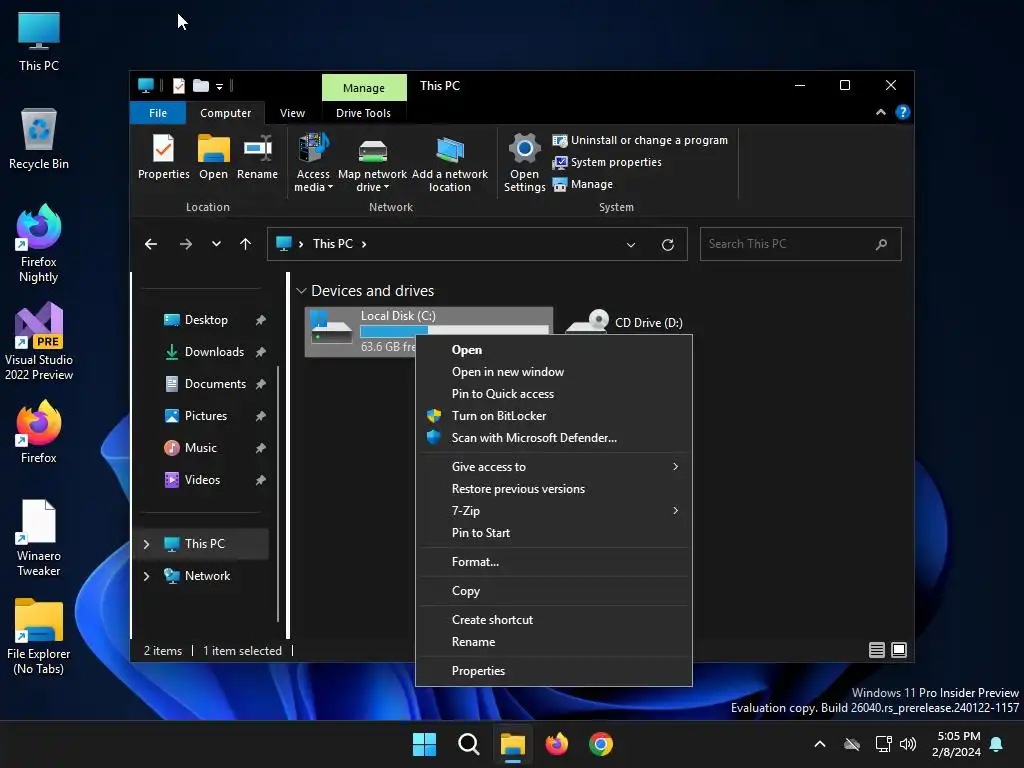Expand the address bar history dropdown
The height and width of the screenshot is (768, 1024).
click(631, 245)
